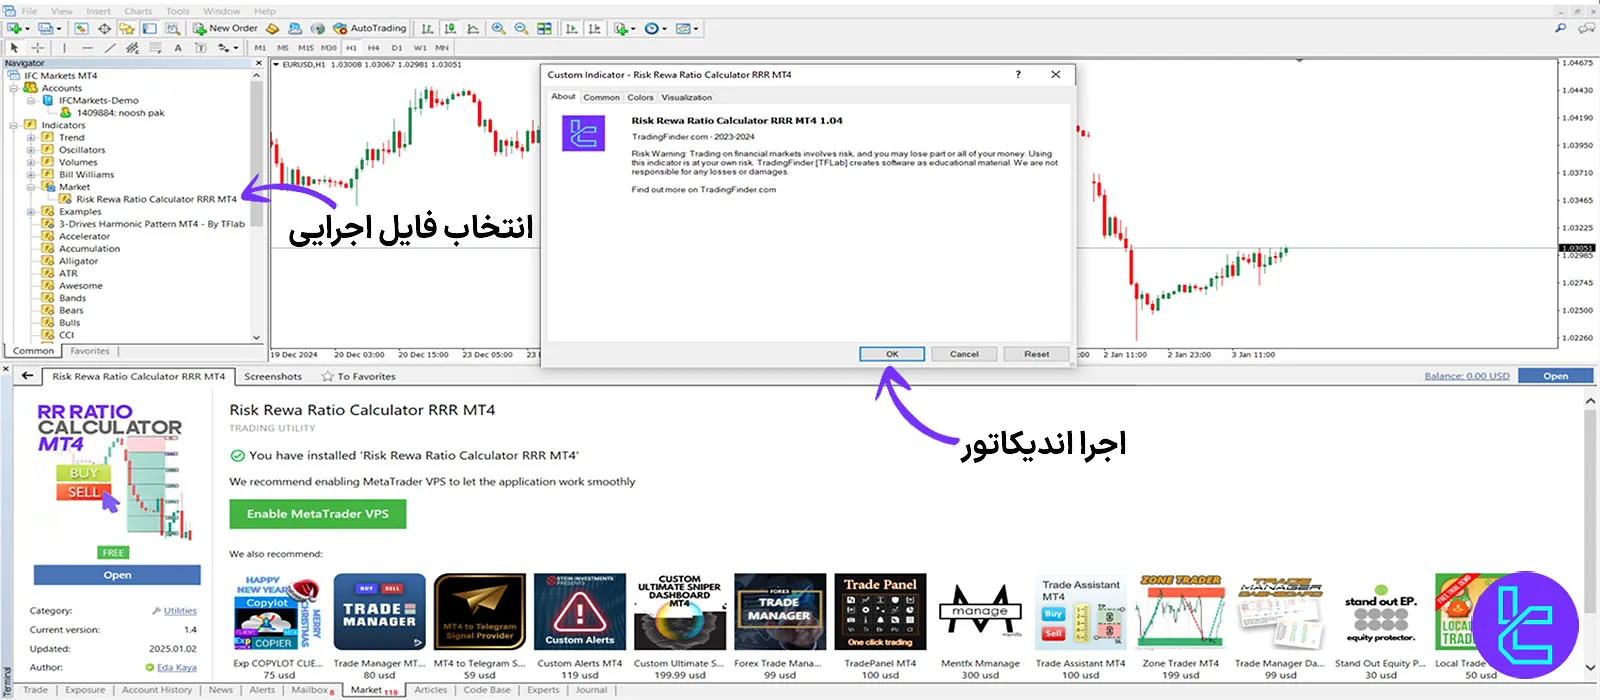Open the Screenshots tab in Market panel

(x=273, y=376)
